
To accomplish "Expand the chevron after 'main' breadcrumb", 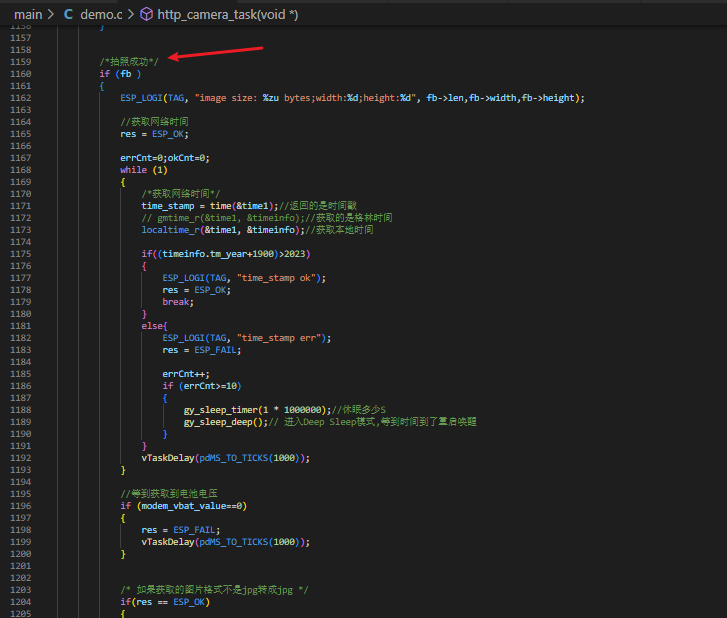I will tap(51, 14).
